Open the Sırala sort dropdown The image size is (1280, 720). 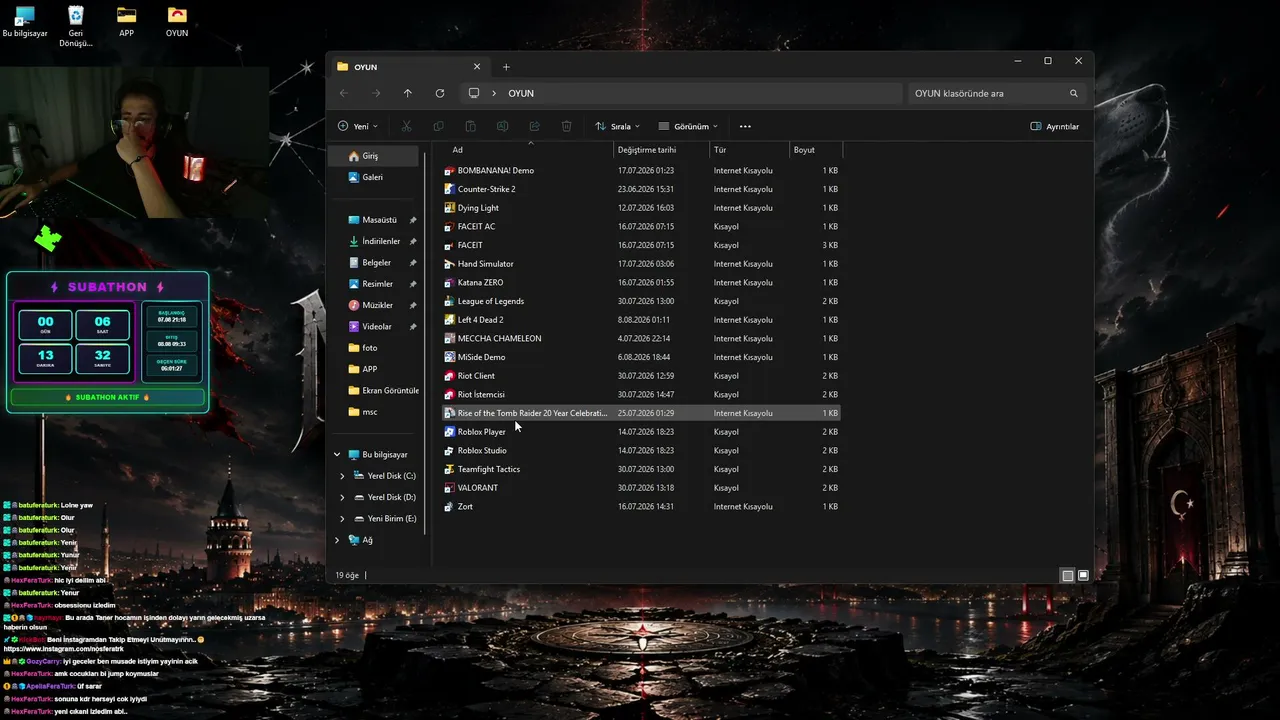[x=617, y=126]
